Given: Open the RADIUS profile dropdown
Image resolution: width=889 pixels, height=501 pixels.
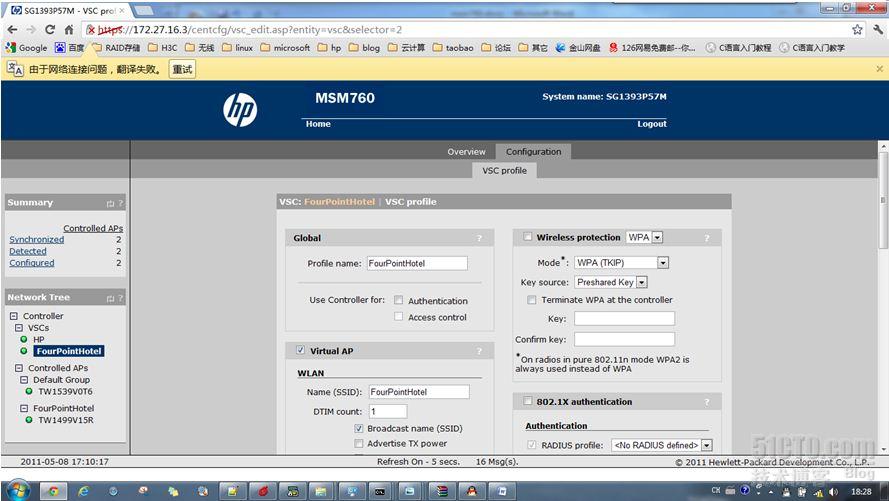Looking at the screenshot, I should point(662,445).
